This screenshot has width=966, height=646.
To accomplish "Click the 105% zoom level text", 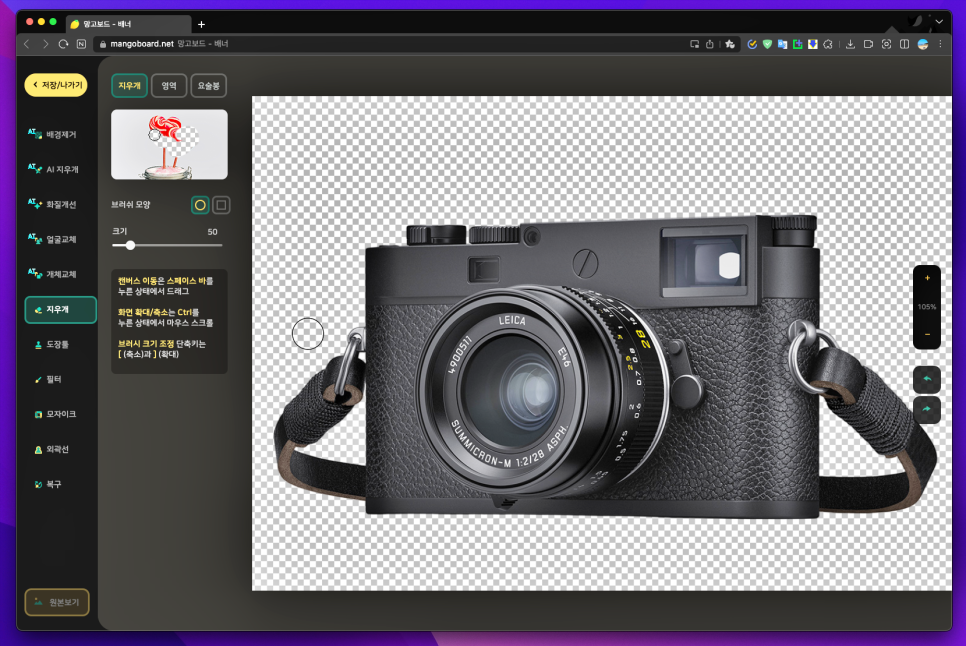I will click(x=927, y=307).
